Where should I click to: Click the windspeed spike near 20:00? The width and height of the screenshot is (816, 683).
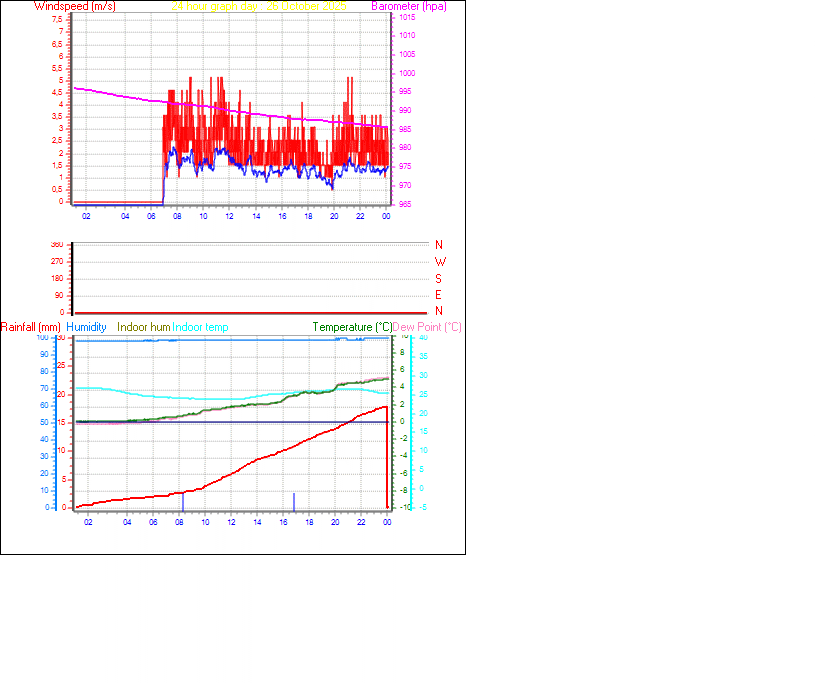(348, 88)
